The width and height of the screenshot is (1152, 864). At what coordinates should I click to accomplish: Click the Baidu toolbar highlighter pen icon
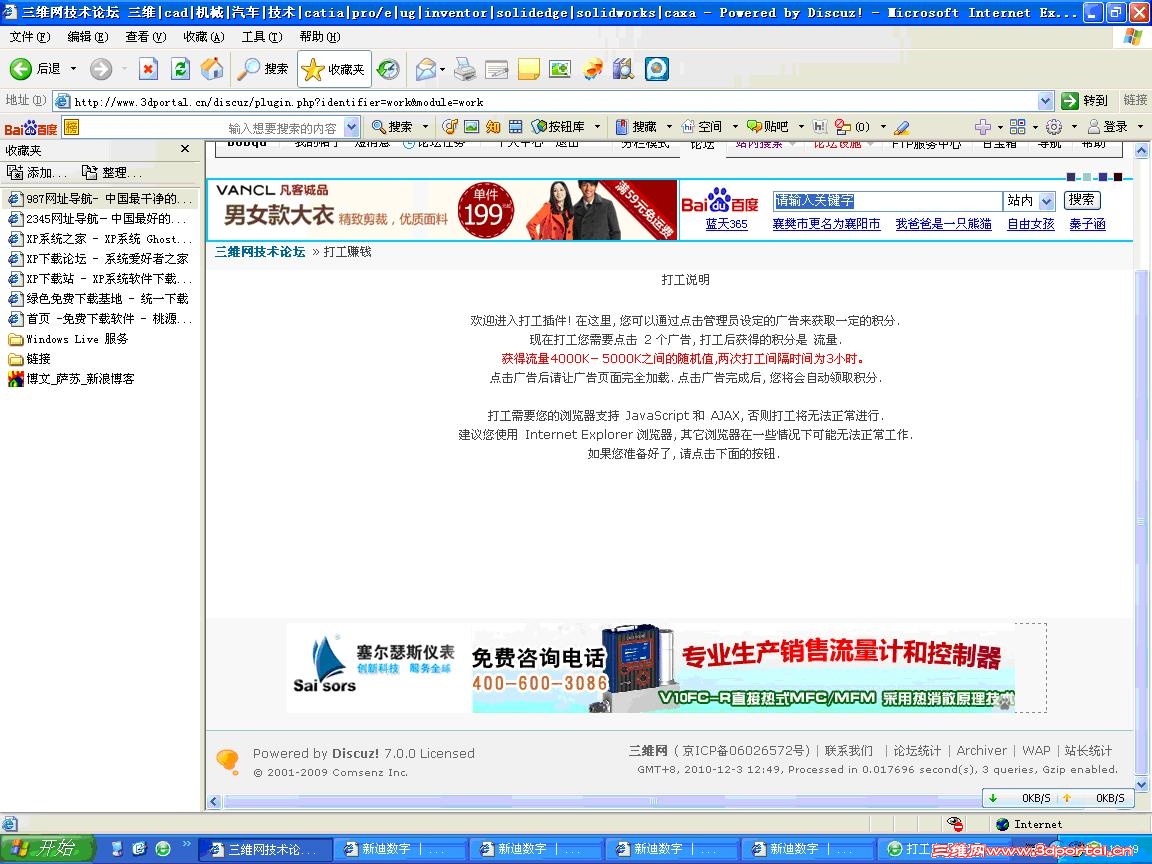click(902, 128)
